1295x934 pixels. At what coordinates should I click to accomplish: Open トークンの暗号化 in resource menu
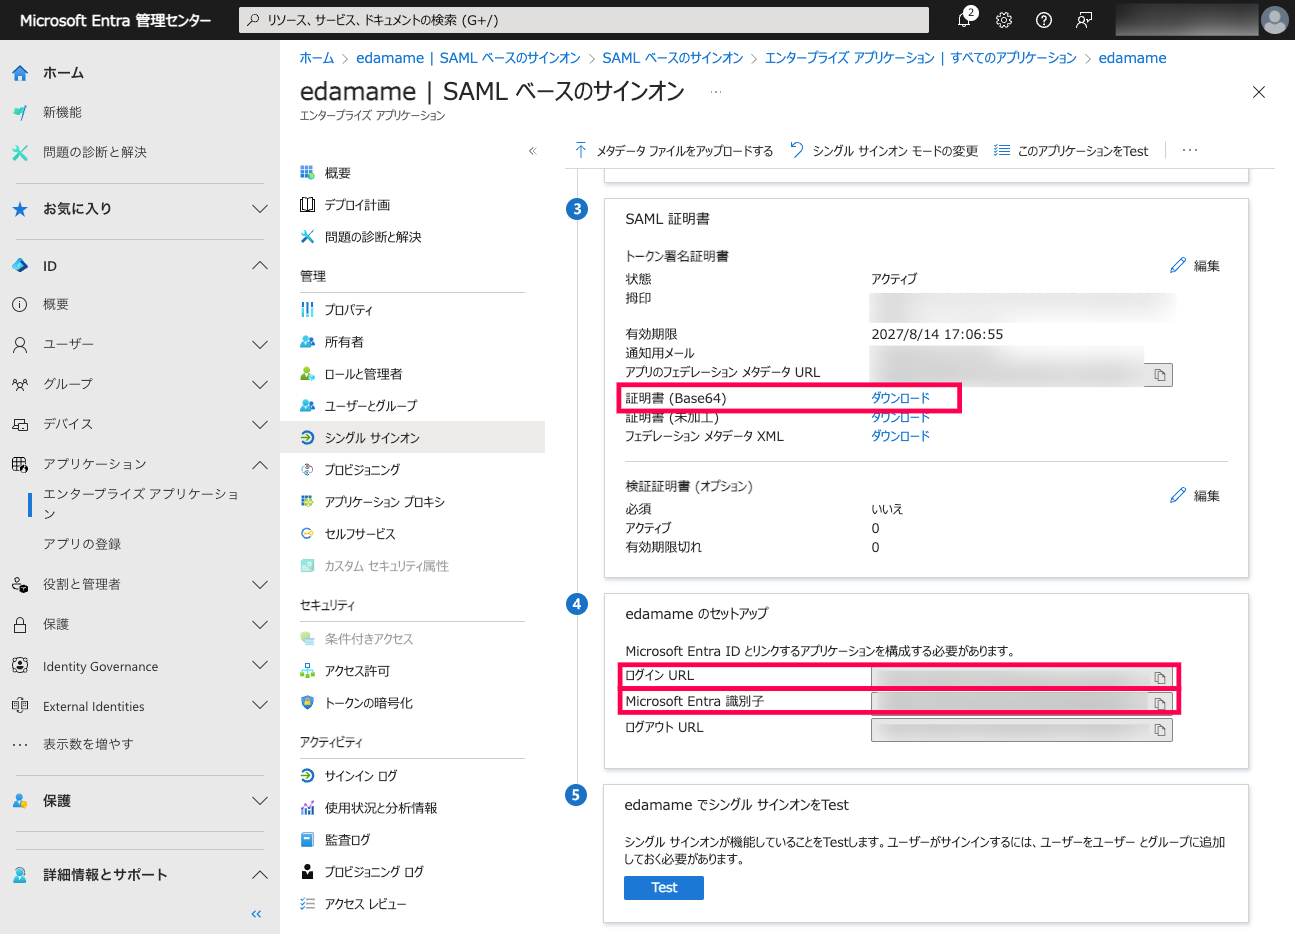pyautogui.click(x=368, y=703)
